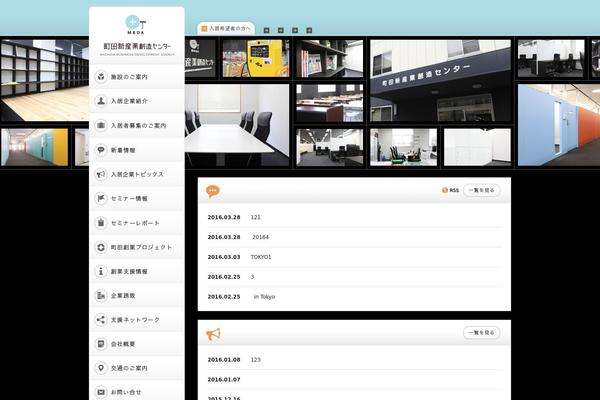Click the orange speech bubble news header icon
600x400 pixels.
click(213, 191)
